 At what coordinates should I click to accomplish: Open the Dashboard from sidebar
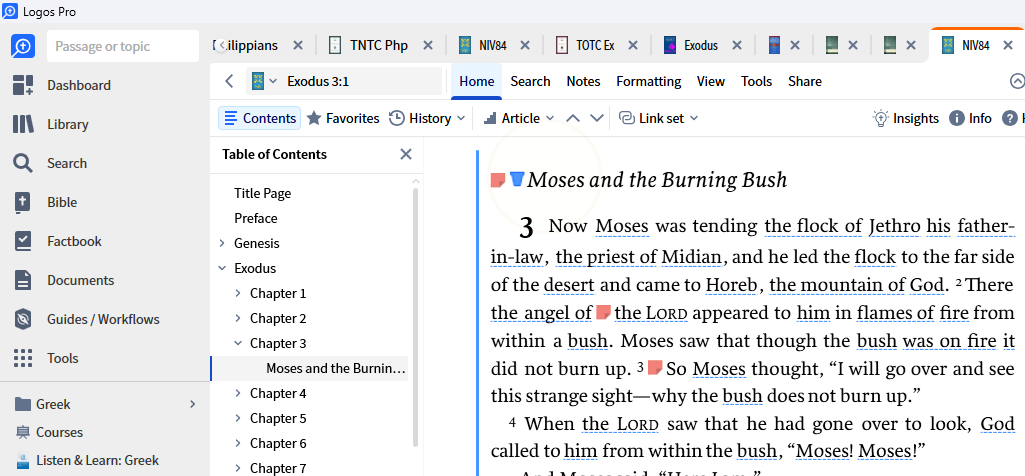tap(62, 85)
